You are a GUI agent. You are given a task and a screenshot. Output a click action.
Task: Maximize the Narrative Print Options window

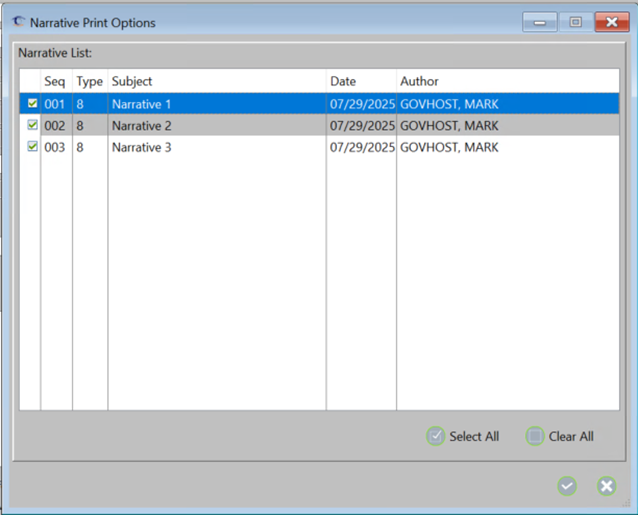tap(575, 22)
